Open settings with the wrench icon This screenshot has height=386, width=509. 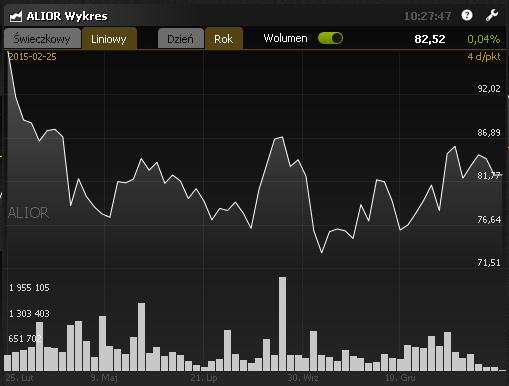tap(492, 15)
